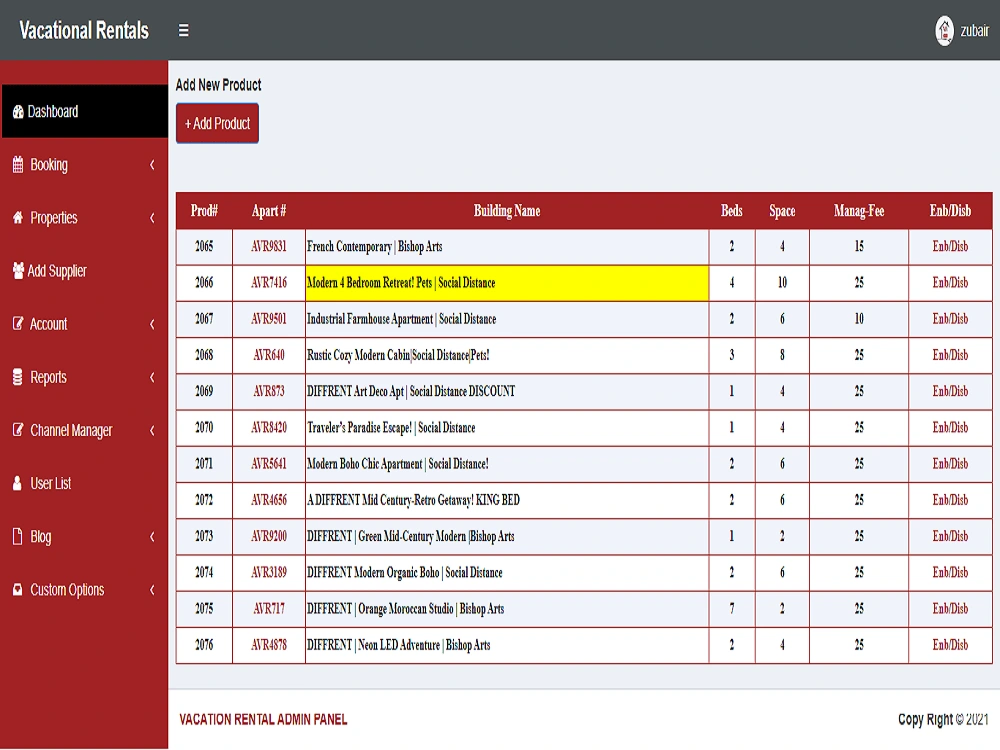
Task: Toggle Enb/Disb for product 2068
Action: 950,355
